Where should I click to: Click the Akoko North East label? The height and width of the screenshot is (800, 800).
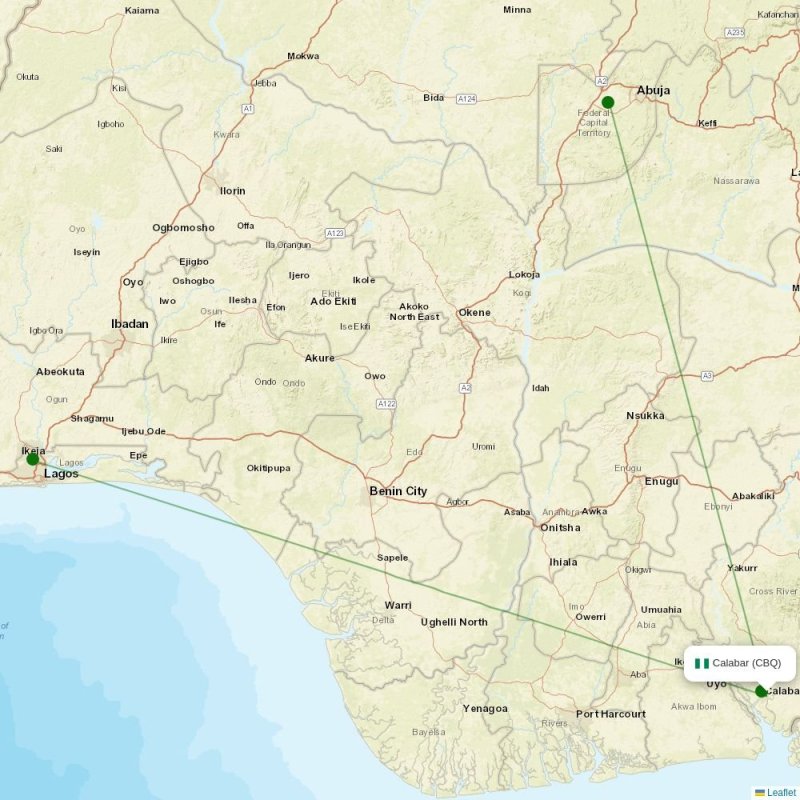pyautogui.click(x=414, y=312)
